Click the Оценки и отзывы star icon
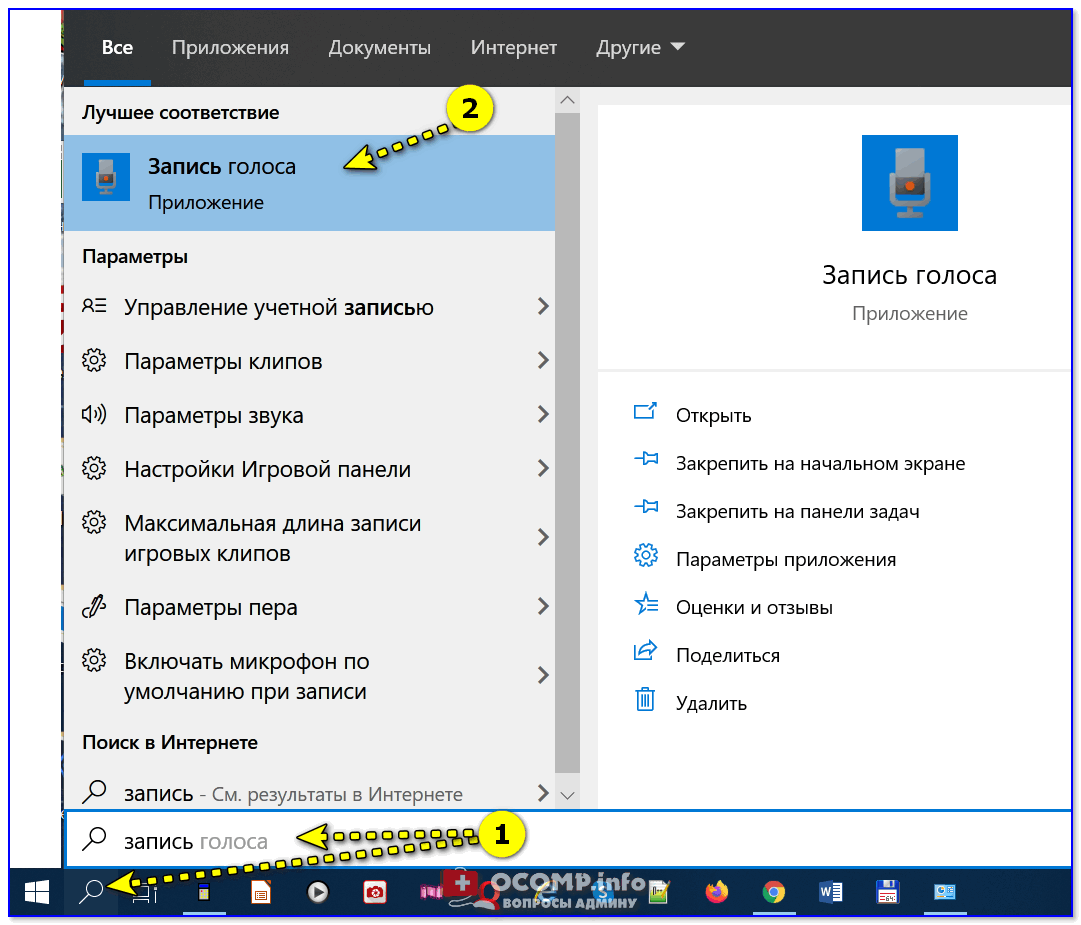Screen dimensions: 1081x925 tap(646, 604)
